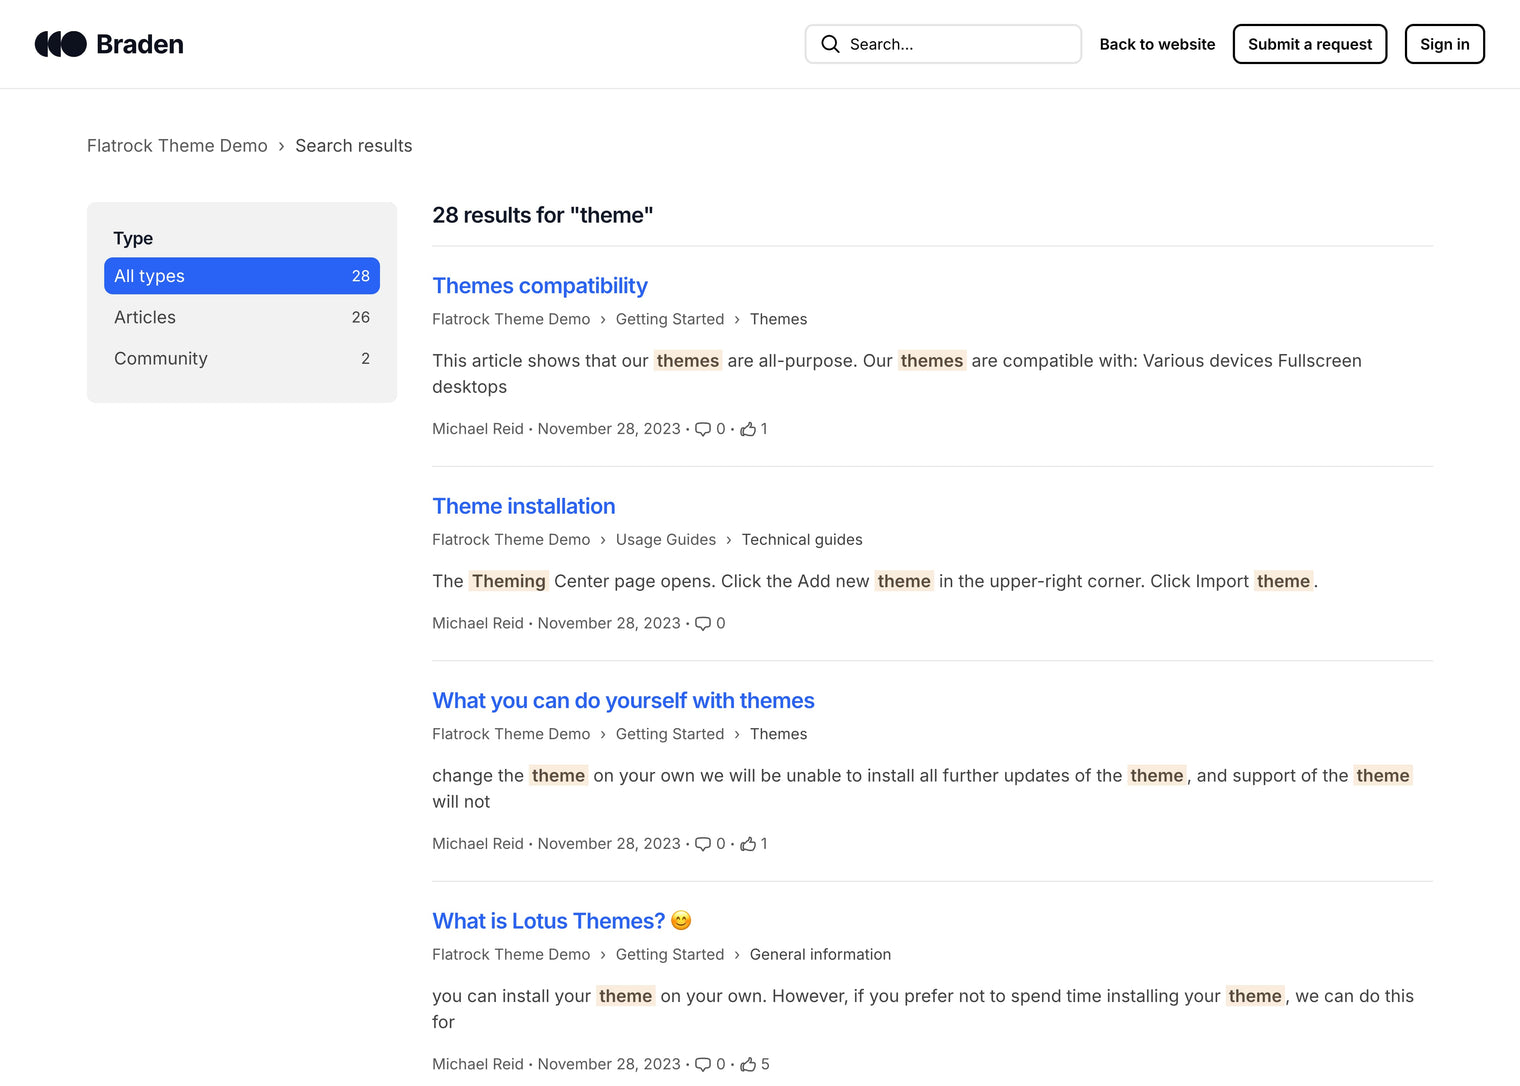Open the Themes compatibility article

(x=540, y=285)
